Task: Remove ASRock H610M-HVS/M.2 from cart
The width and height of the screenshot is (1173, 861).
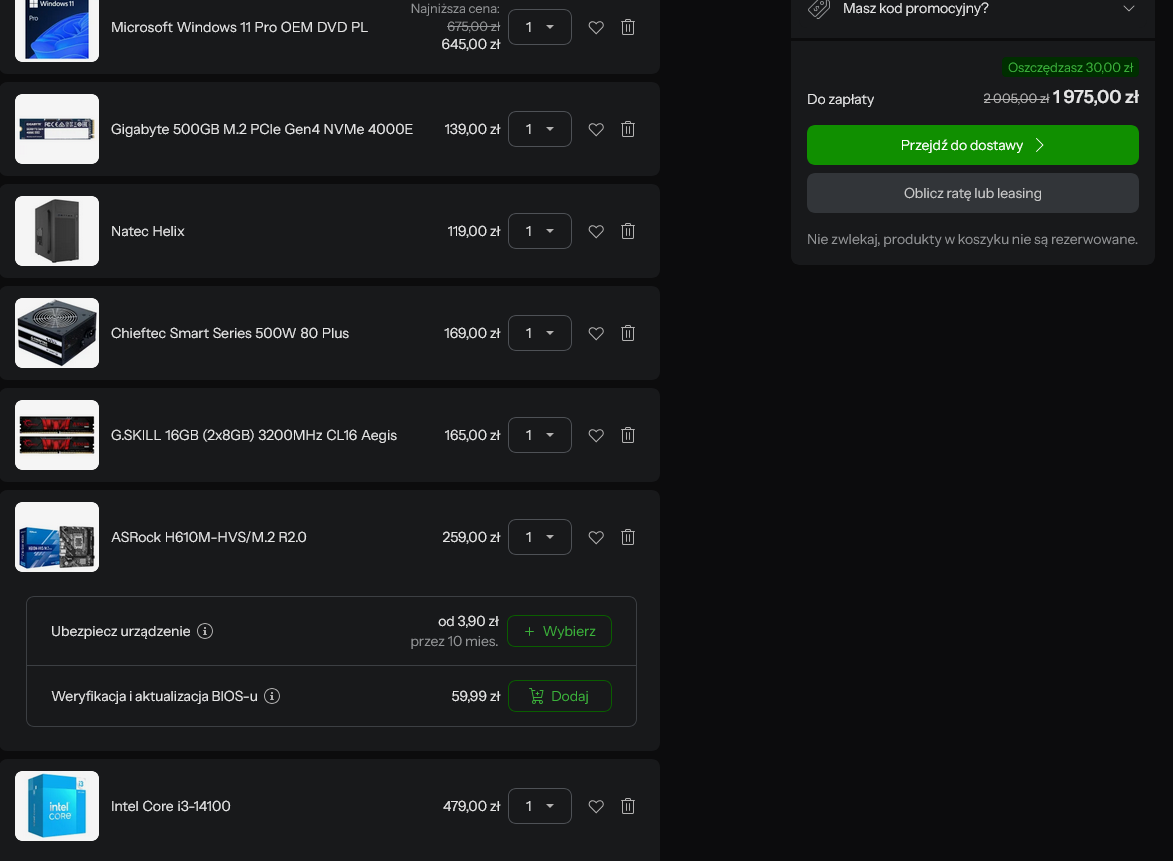Action: tap(628, 537)
